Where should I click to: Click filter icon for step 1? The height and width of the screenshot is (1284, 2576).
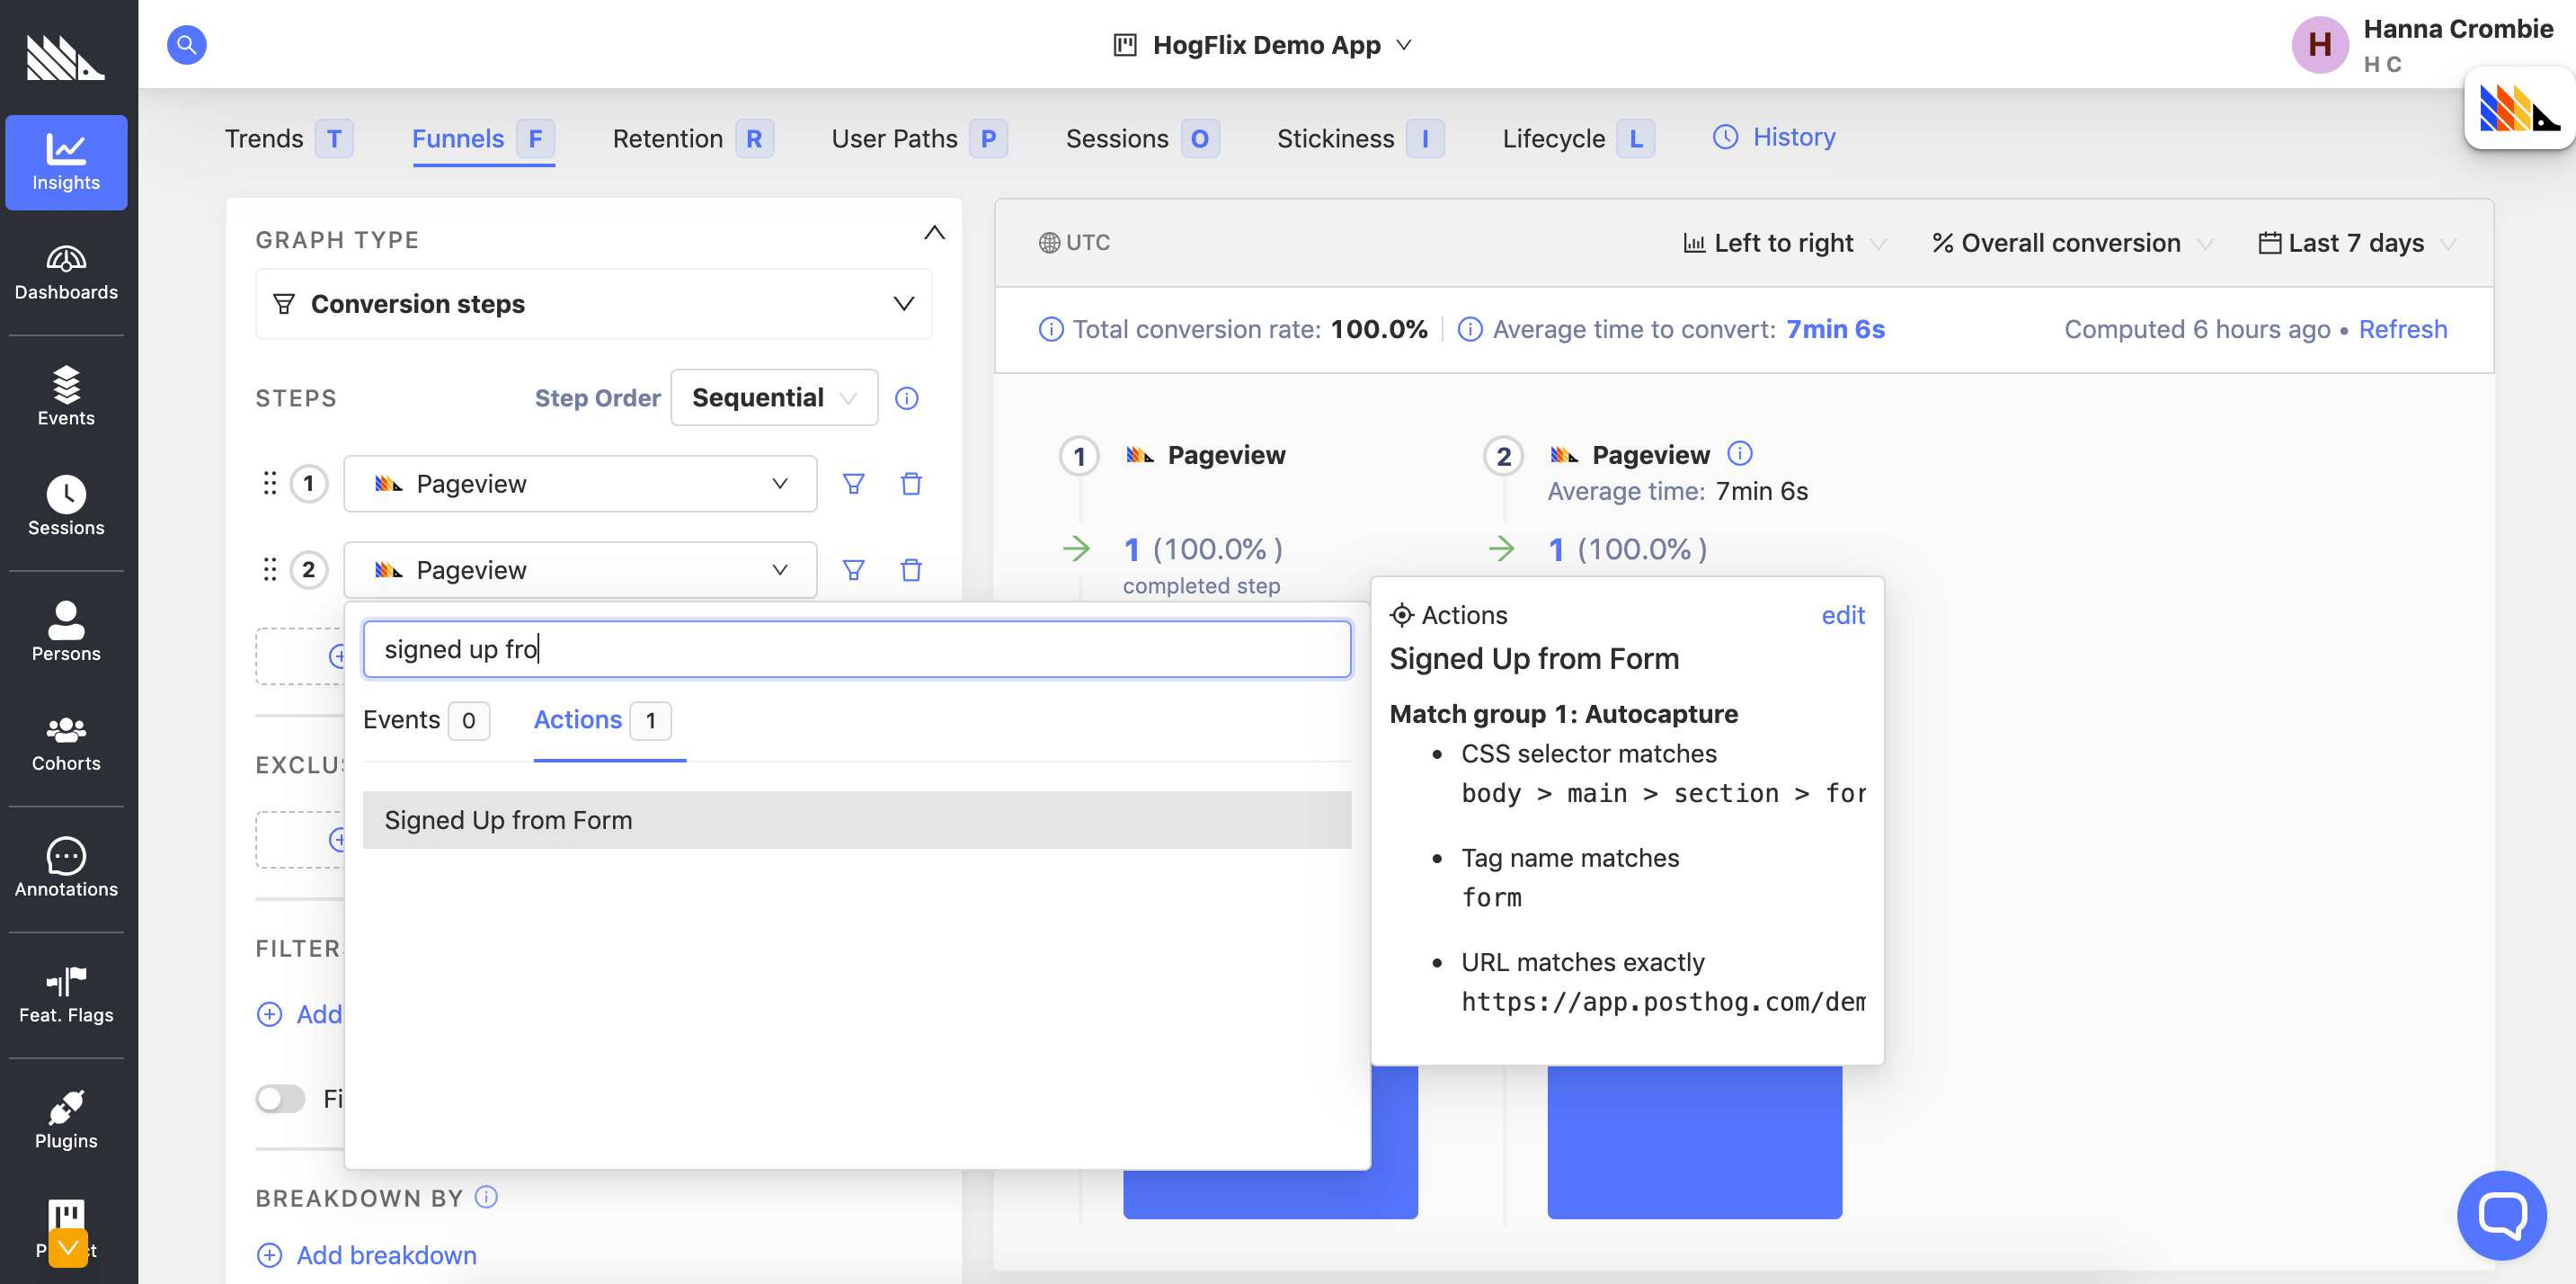[853, 484]
